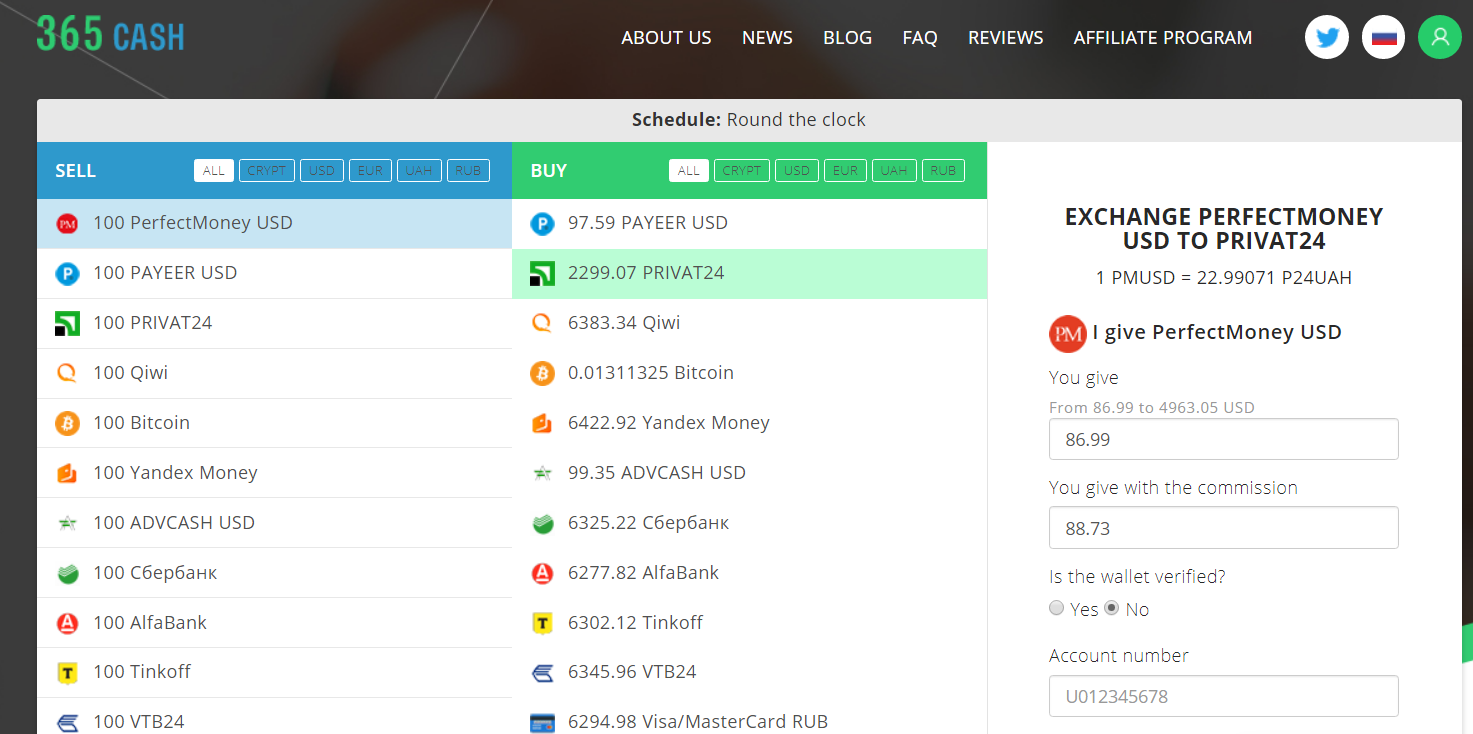Pick Сбербанк icon in the Buy list
The image size is (1473, 734).
tap(542, 523)
